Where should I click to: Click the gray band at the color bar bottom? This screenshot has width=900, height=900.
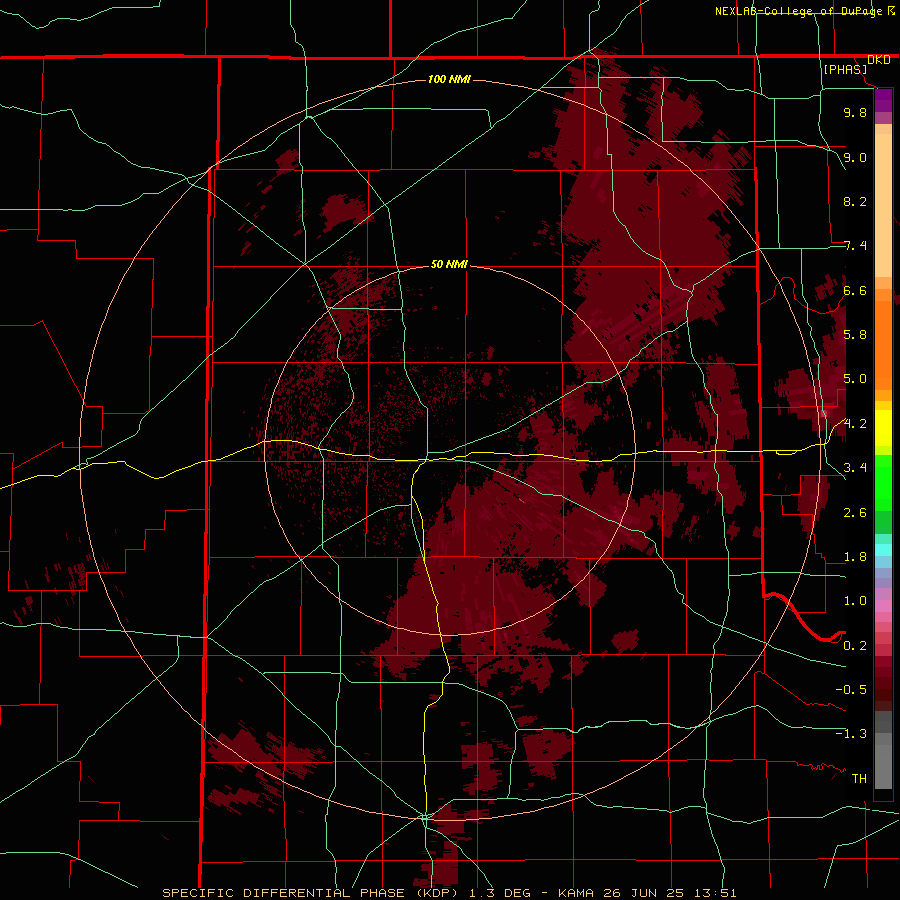click(x=883, y=752)
